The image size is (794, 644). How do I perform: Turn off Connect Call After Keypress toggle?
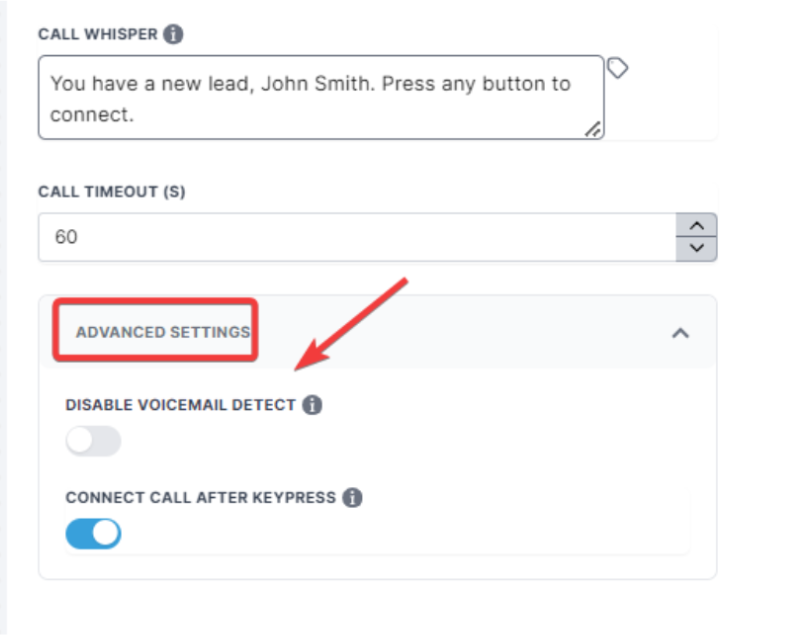coord(93,533)
